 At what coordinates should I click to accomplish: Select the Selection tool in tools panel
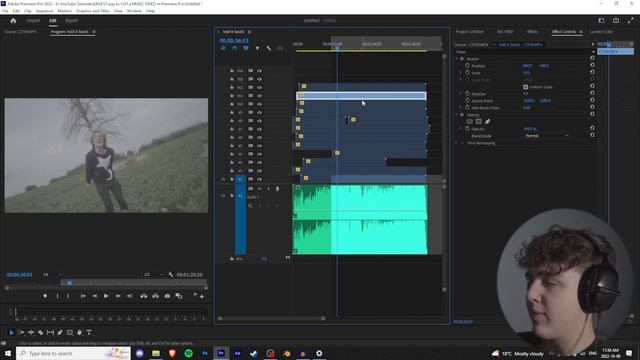click(11, 333)
